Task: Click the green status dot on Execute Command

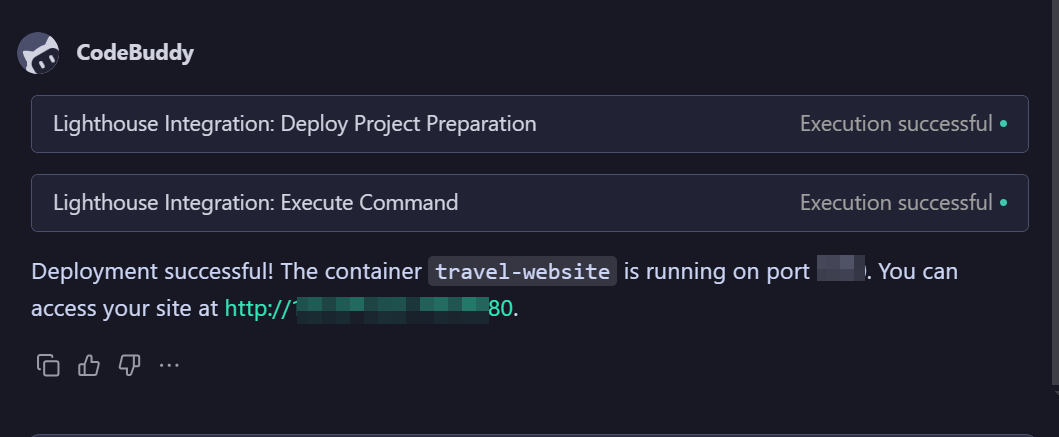Action: [1003, 203]
